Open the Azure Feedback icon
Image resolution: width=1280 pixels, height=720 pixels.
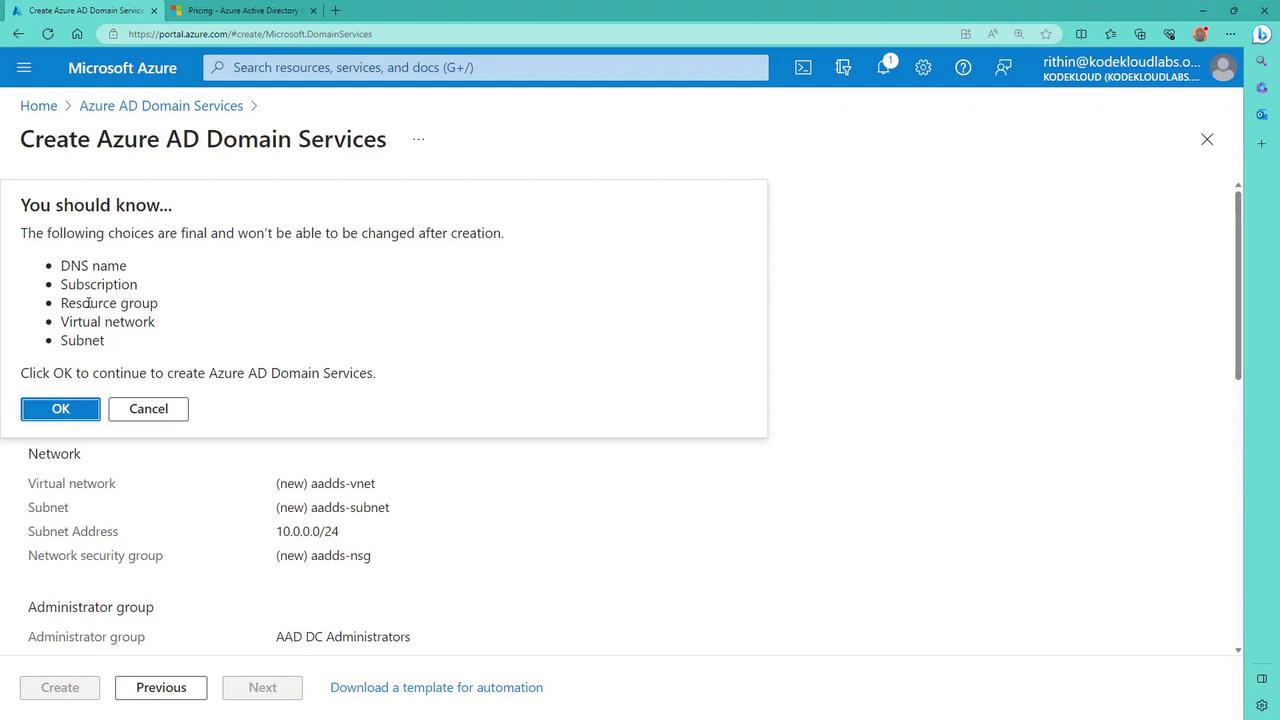click(x=1003, y=67)
